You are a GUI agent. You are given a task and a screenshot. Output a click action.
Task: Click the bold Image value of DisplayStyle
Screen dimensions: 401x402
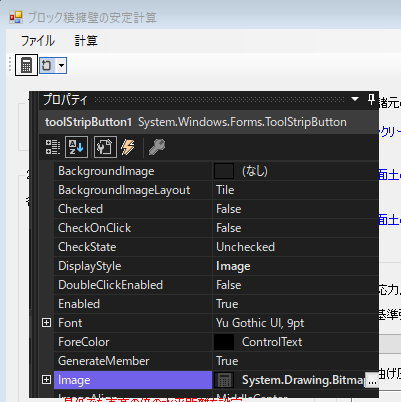pyautogui.click(x=233, y=266)
